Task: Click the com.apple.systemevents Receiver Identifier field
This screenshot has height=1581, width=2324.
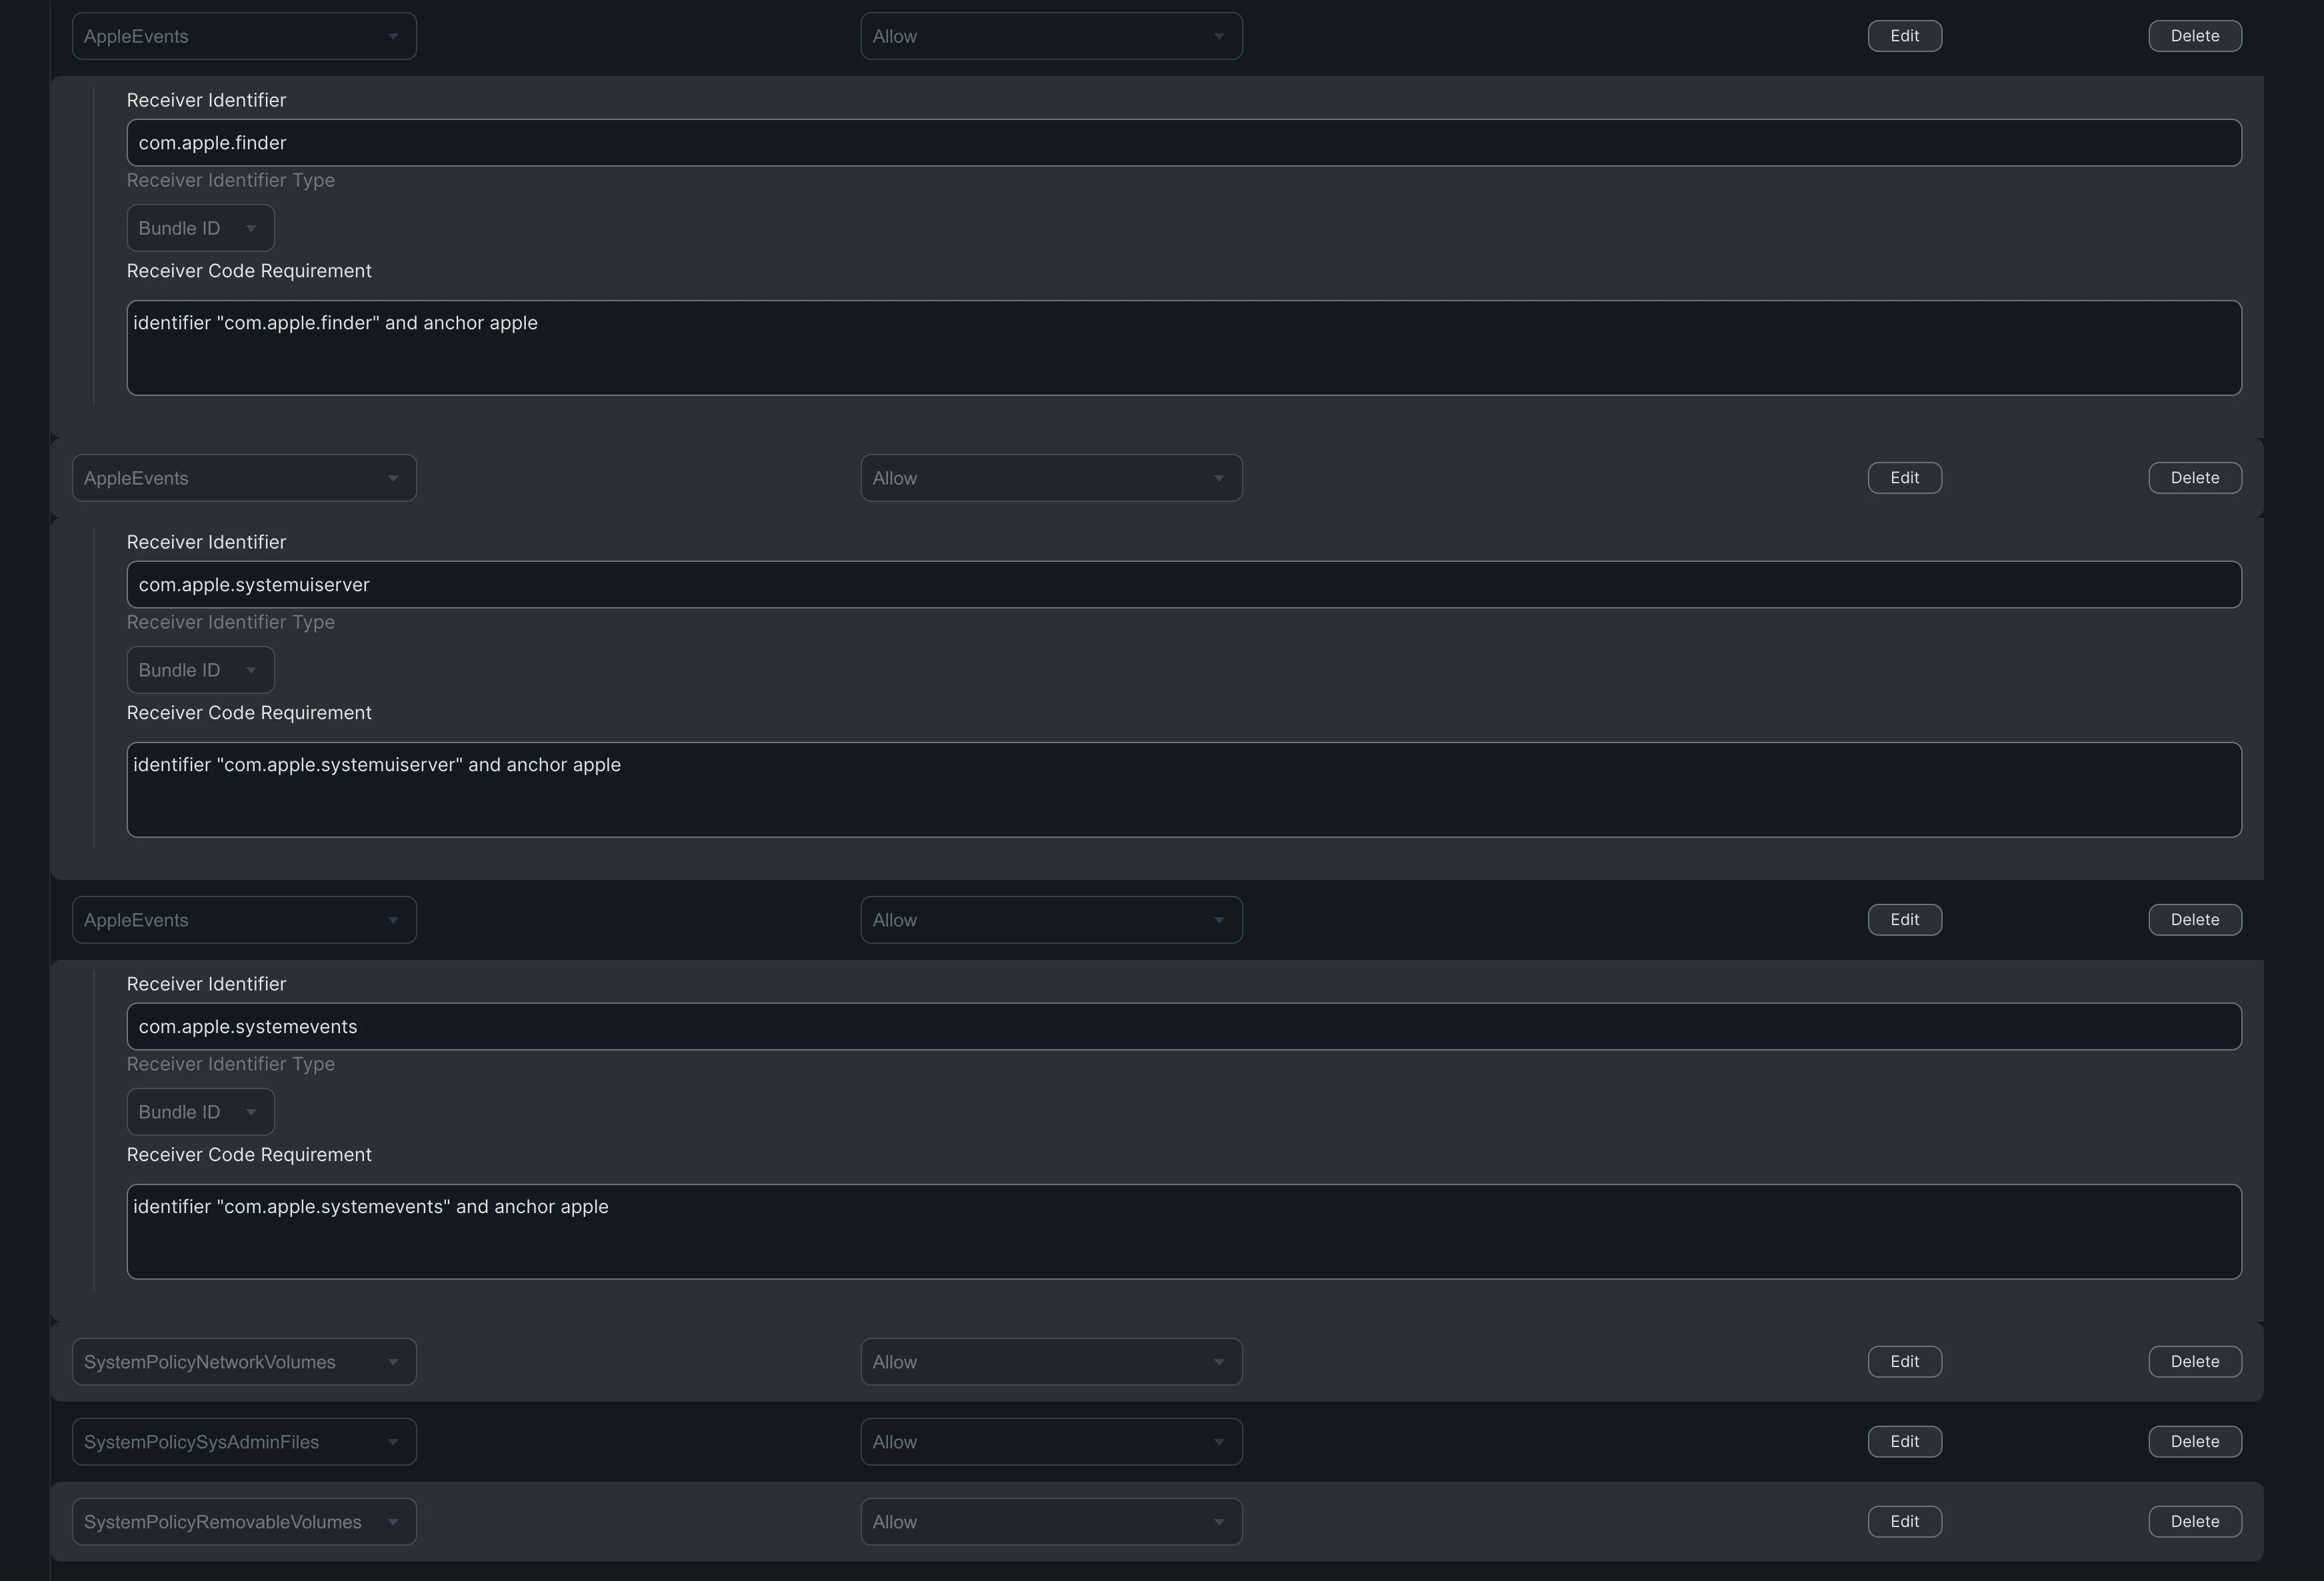Action: click(1184, 1027)
